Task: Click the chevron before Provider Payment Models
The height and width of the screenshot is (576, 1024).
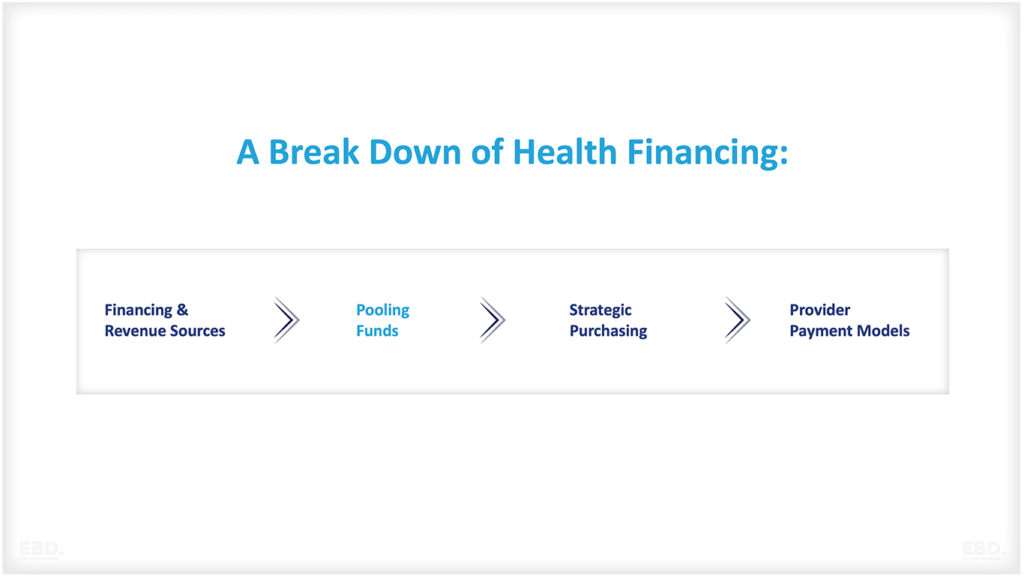Action: pyautogui.click(x=737, y=320)
